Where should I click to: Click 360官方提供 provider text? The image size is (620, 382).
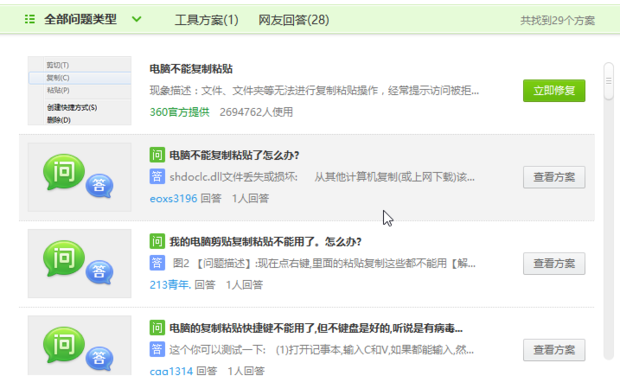click(180, 112)
